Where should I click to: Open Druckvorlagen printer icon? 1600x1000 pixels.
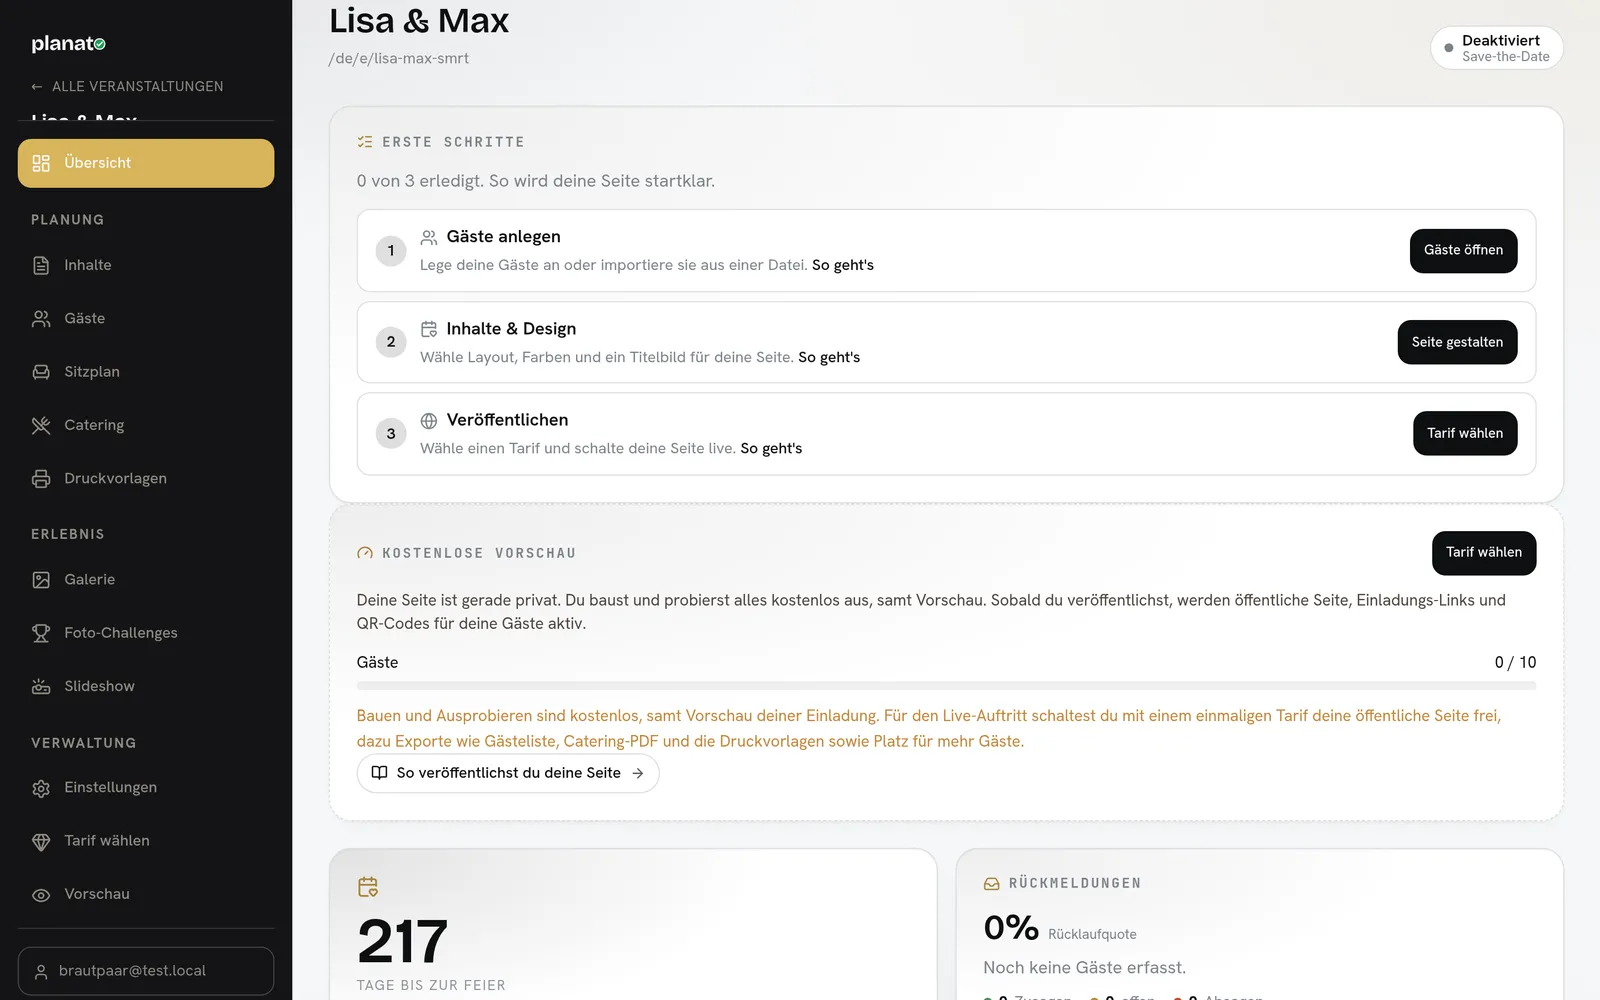coord(41,478)
